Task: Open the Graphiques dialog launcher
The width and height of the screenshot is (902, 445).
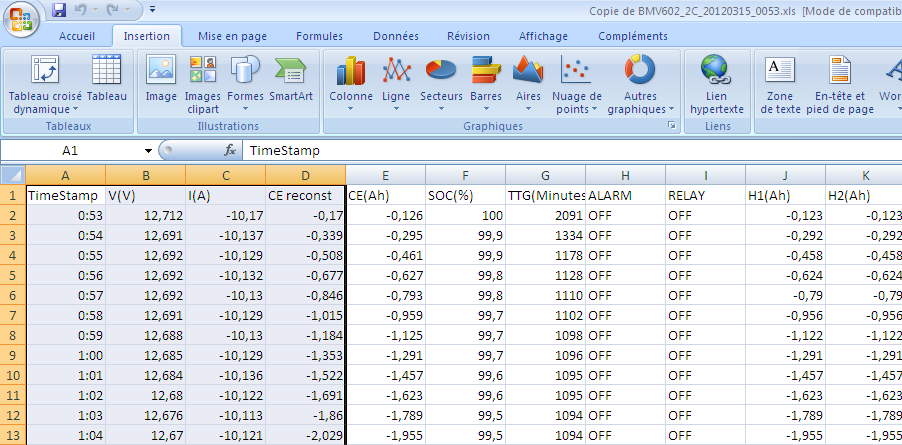Action: 671,126
